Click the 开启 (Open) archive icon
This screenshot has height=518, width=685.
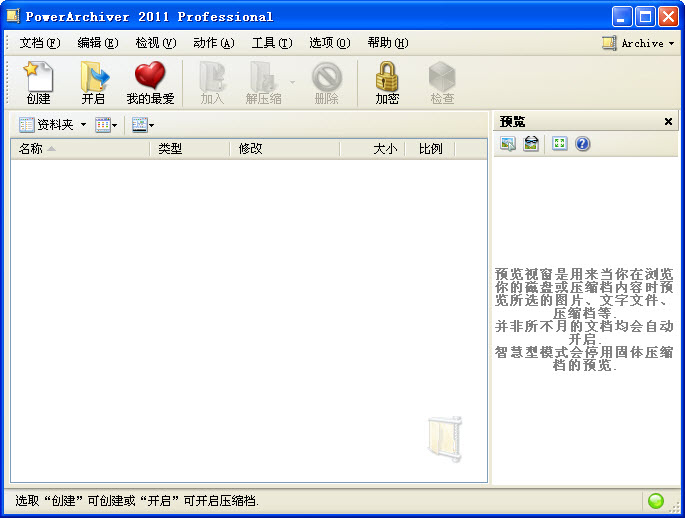point(93,82)
